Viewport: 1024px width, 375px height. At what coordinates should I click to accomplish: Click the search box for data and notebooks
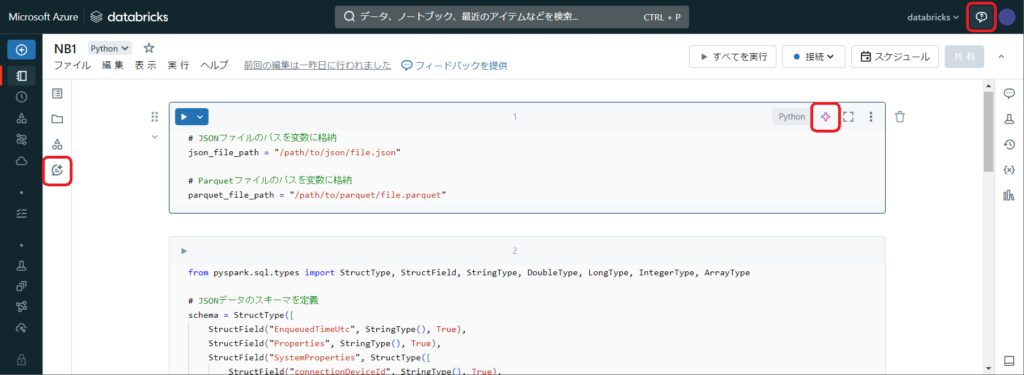click(x=511, y=17)
